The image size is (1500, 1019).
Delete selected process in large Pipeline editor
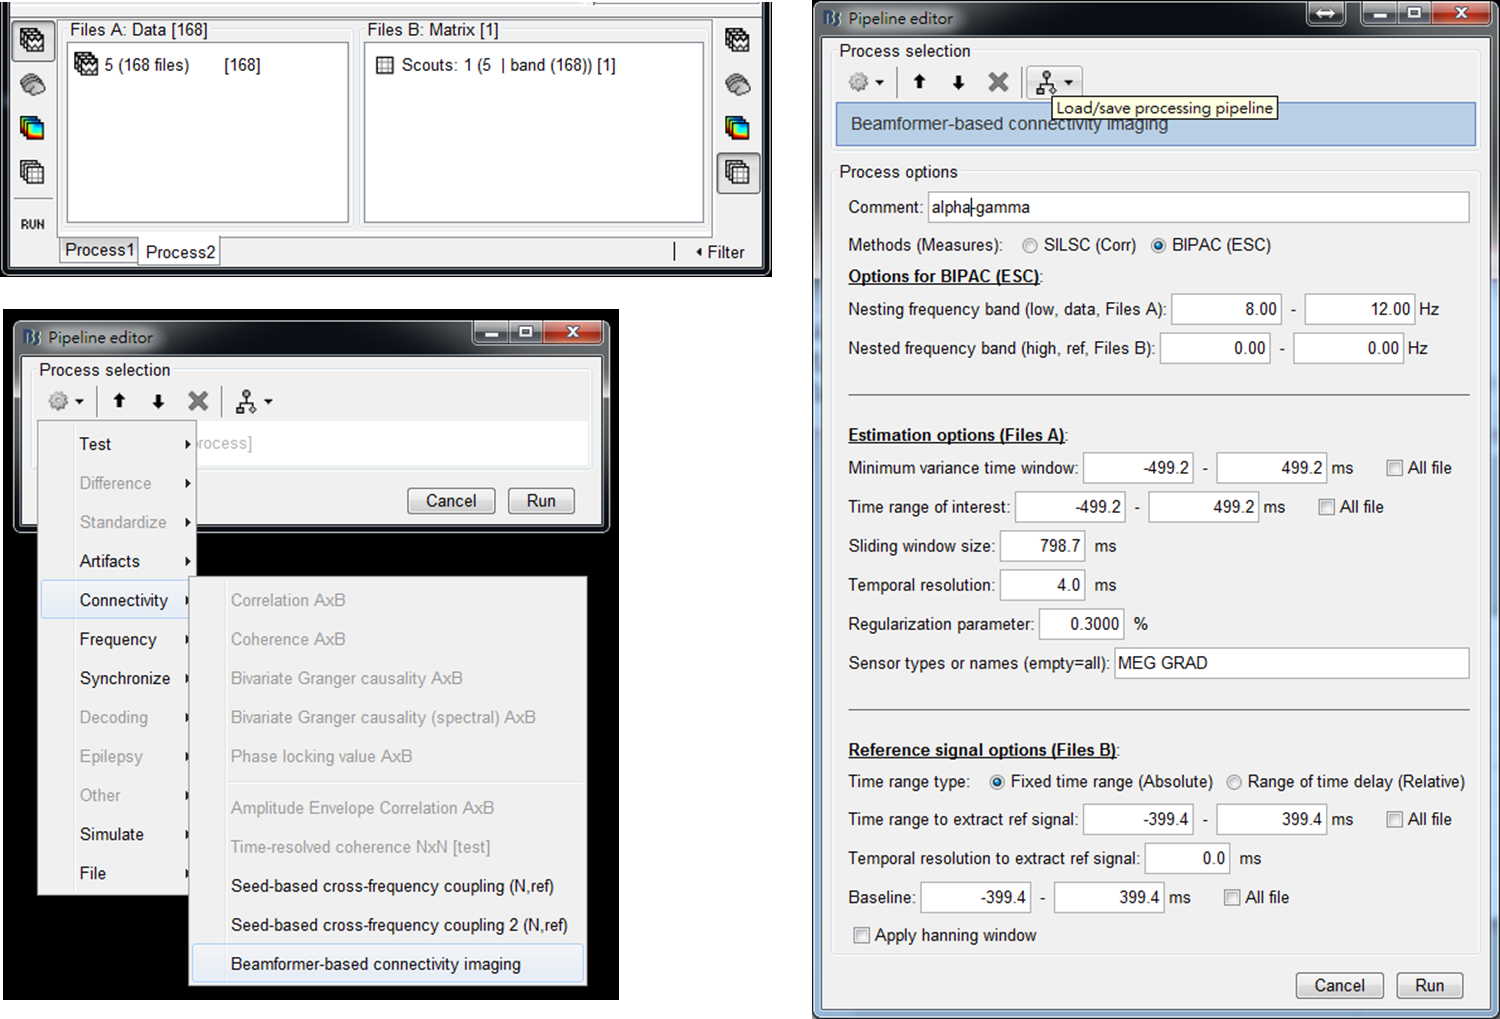pyautogui.click(x=998, y=82)
